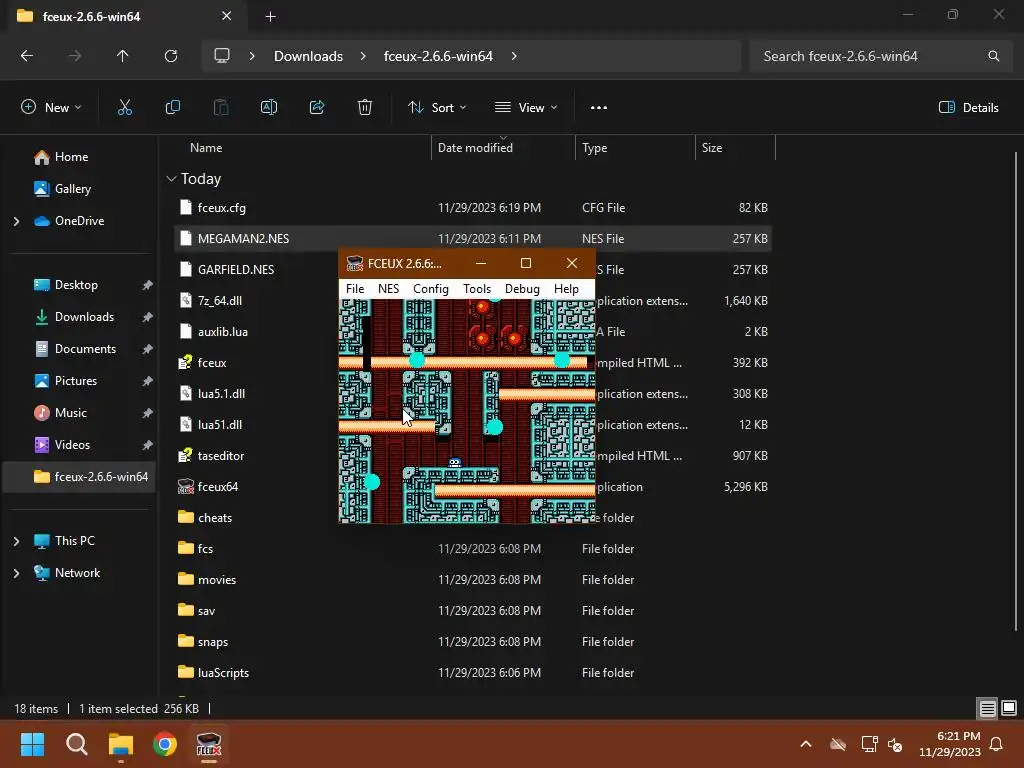Open the Sort dropdown

[x=437, y=108]
